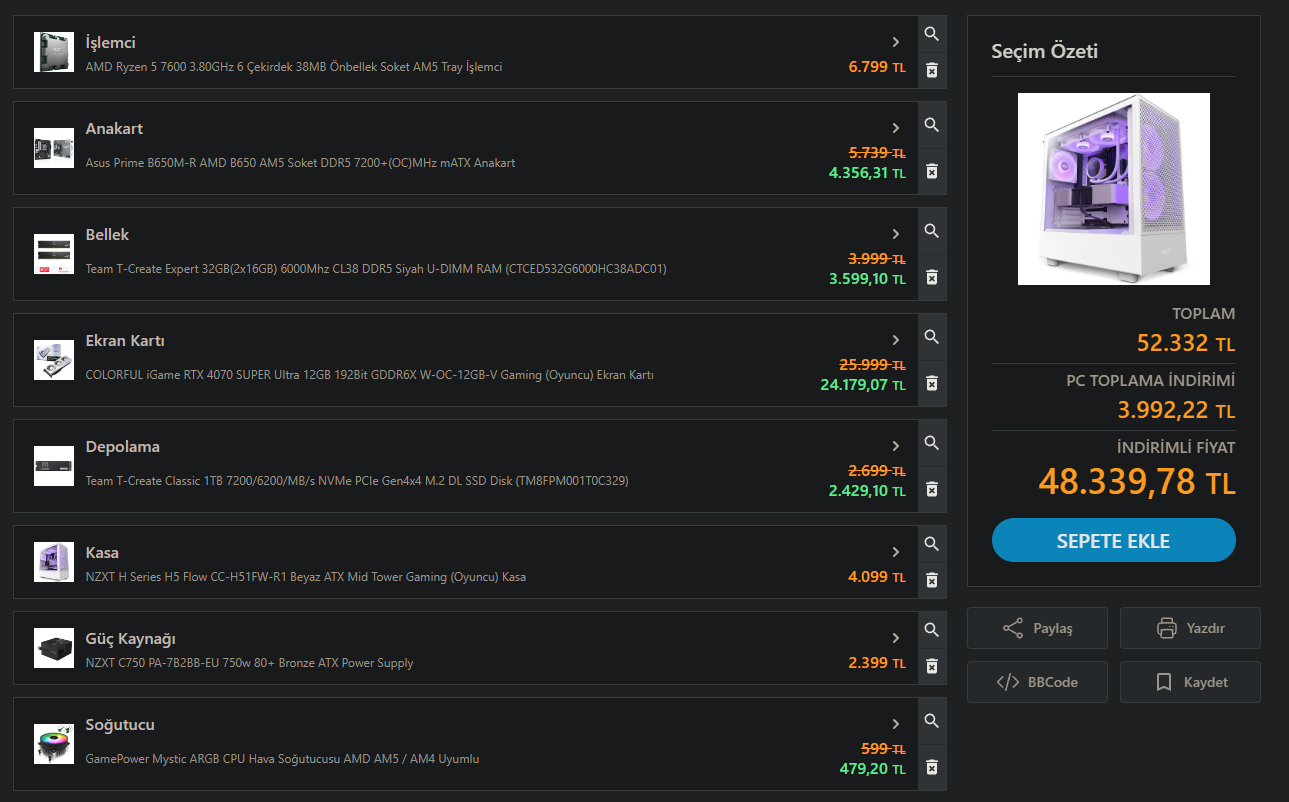Expand the Bellek row chevron

(896, 234)
